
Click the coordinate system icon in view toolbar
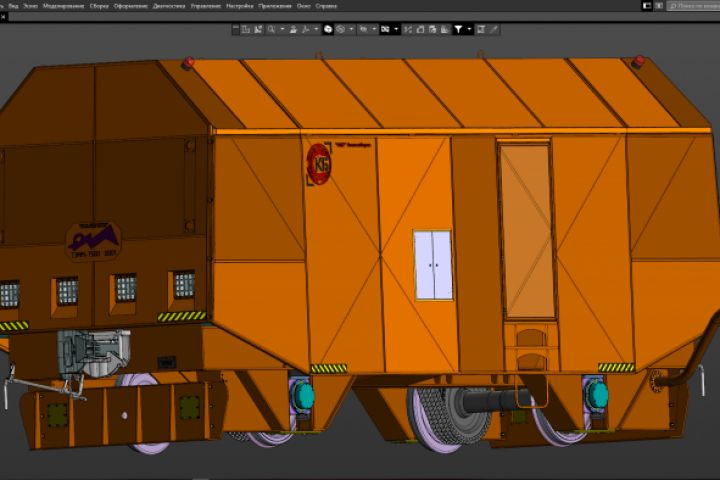pos(246,29)
